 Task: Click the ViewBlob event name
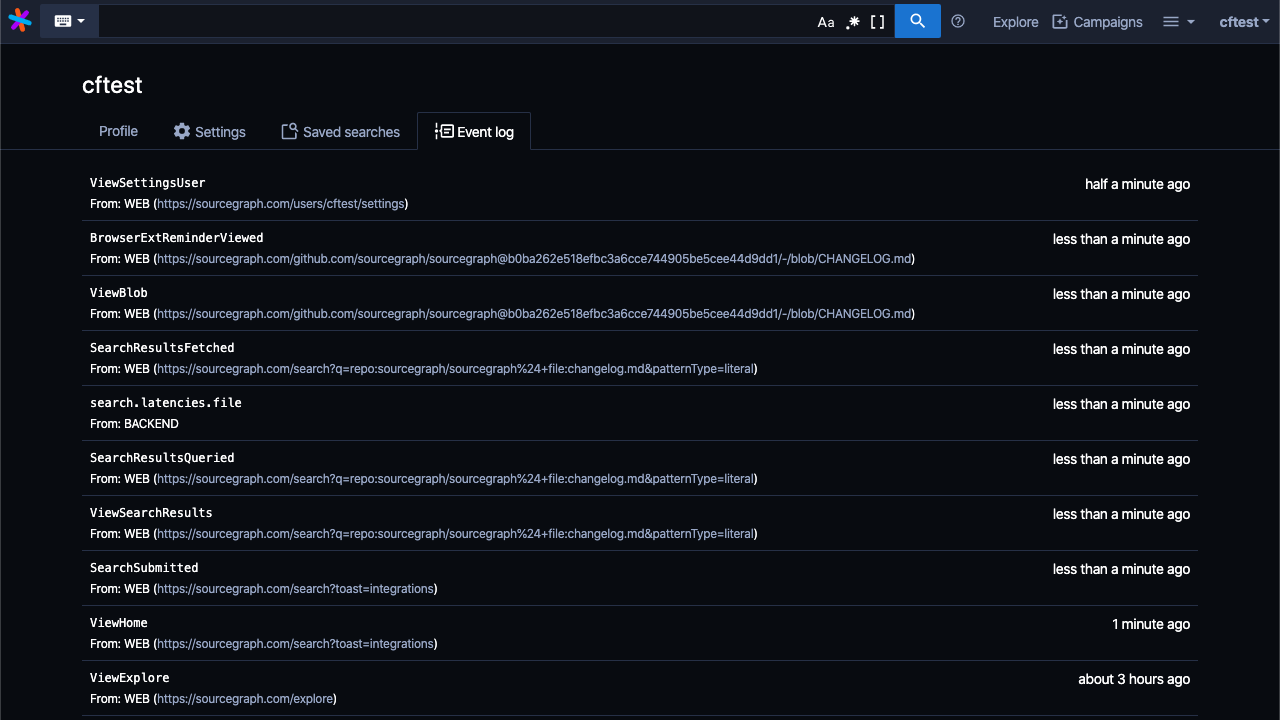119,293
